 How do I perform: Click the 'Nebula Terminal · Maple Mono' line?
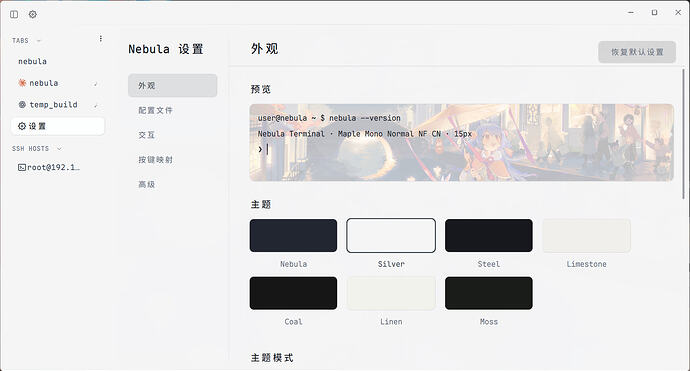pos(365,134)
